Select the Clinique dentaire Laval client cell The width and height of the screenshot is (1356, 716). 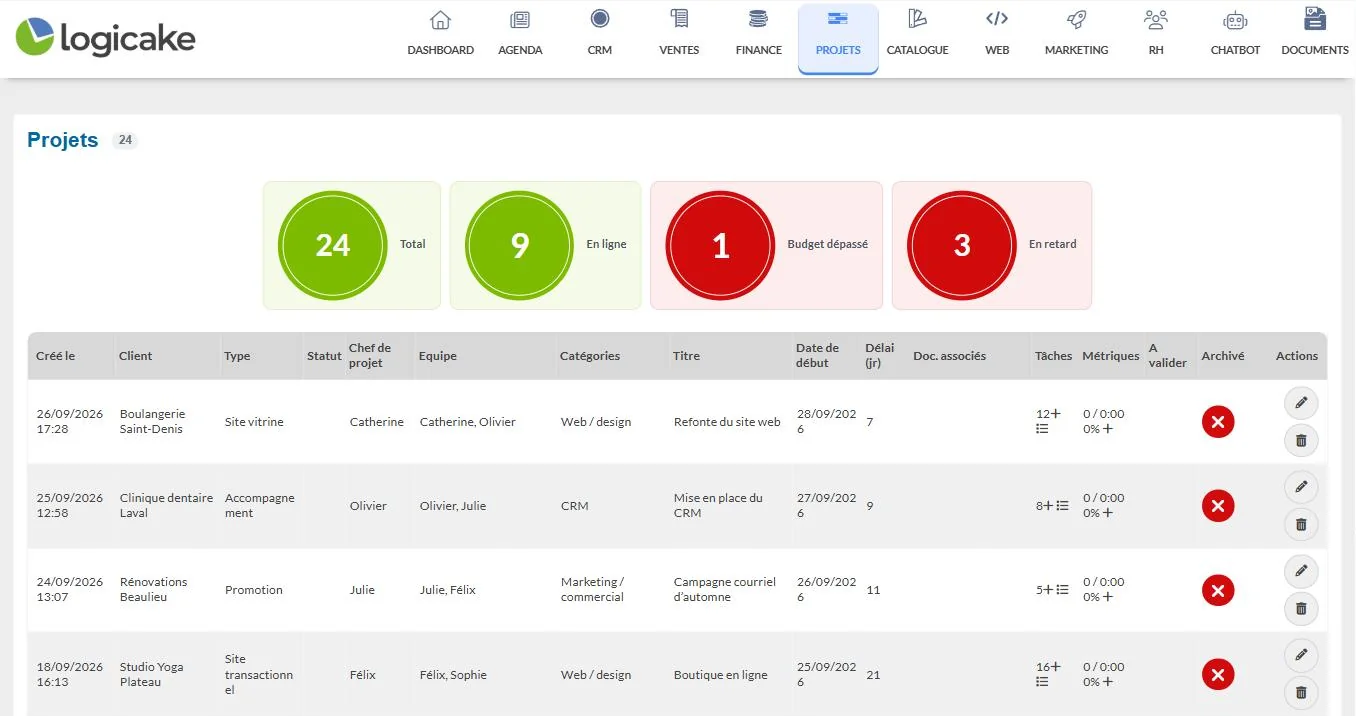(166, 506)
